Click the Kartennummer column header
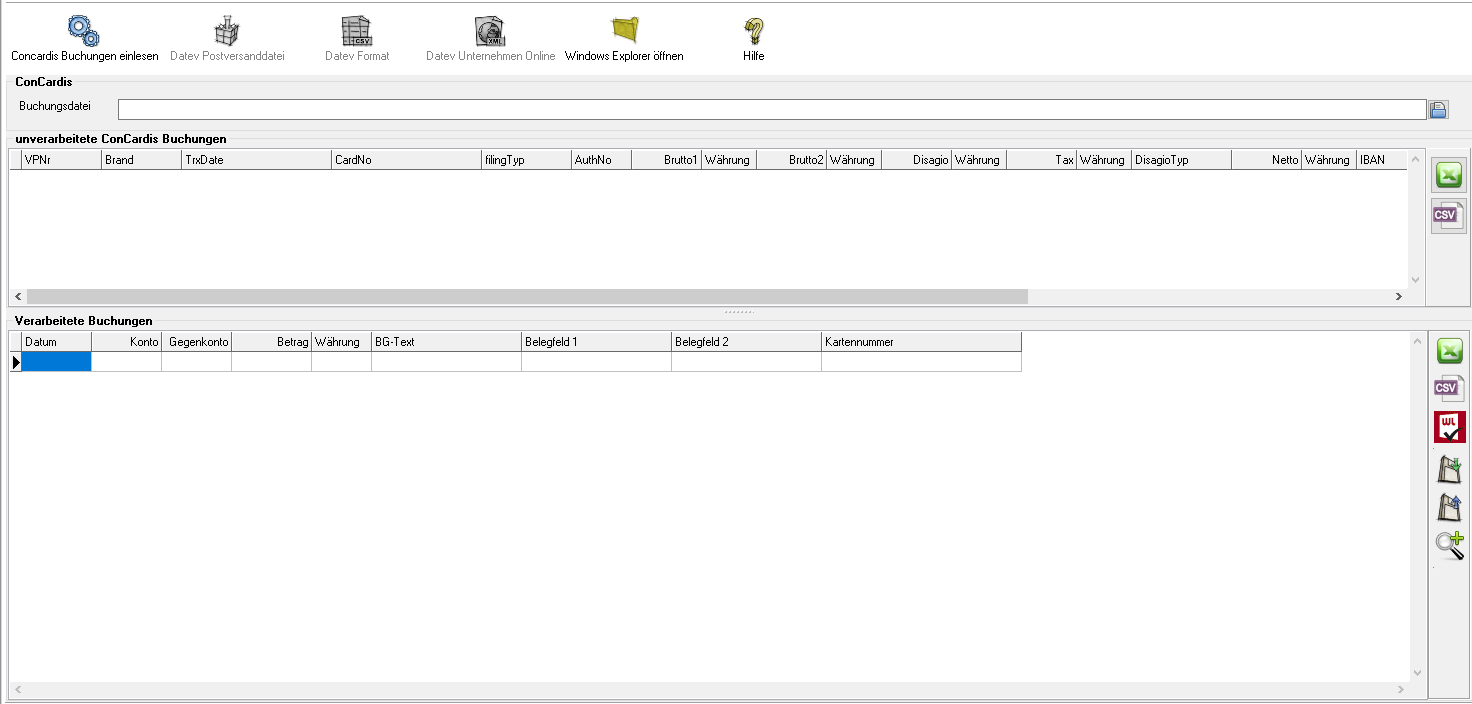1472x704 pixels. [920, 342]
